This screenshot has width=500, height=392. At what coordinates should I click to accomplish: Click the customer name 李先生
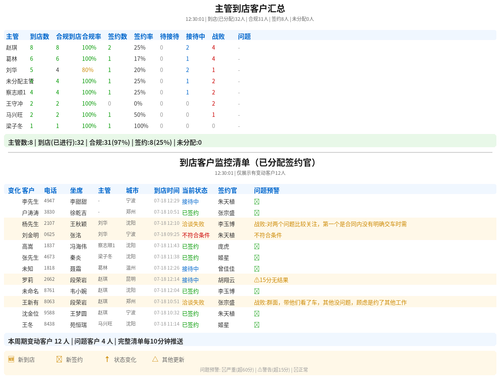click(x=30, y=202)
